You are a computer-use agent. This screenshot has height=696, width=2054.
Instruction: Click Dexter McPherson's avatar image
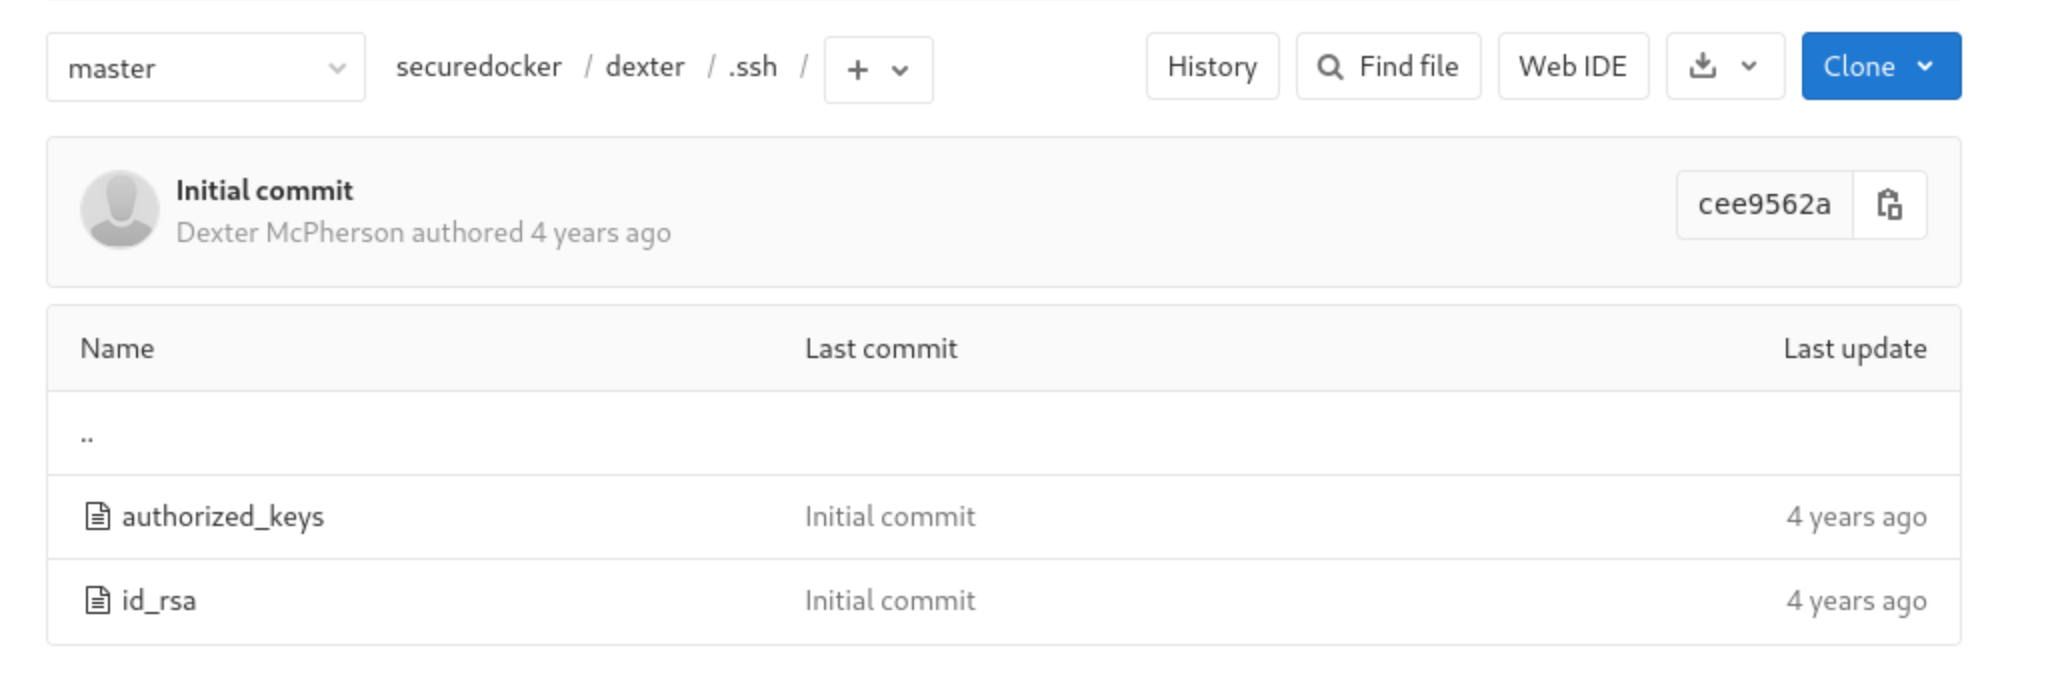point(120,209)
